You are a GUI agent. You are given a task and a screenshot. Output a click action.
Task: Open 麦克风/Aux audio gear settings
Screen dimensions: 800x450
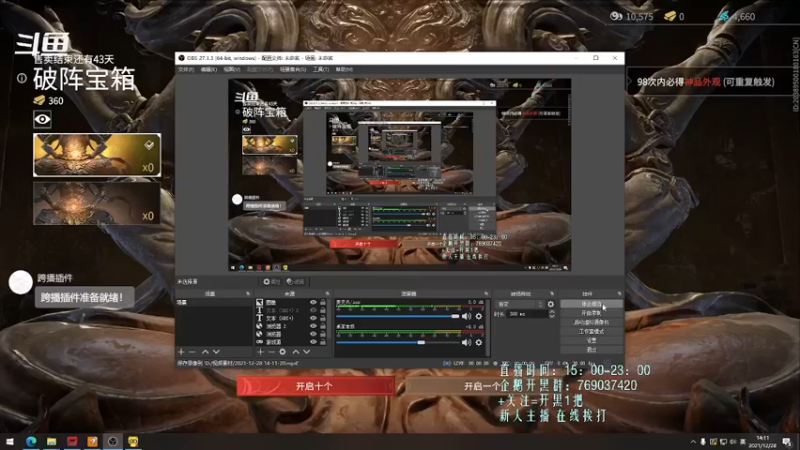[x=479, y=316]
